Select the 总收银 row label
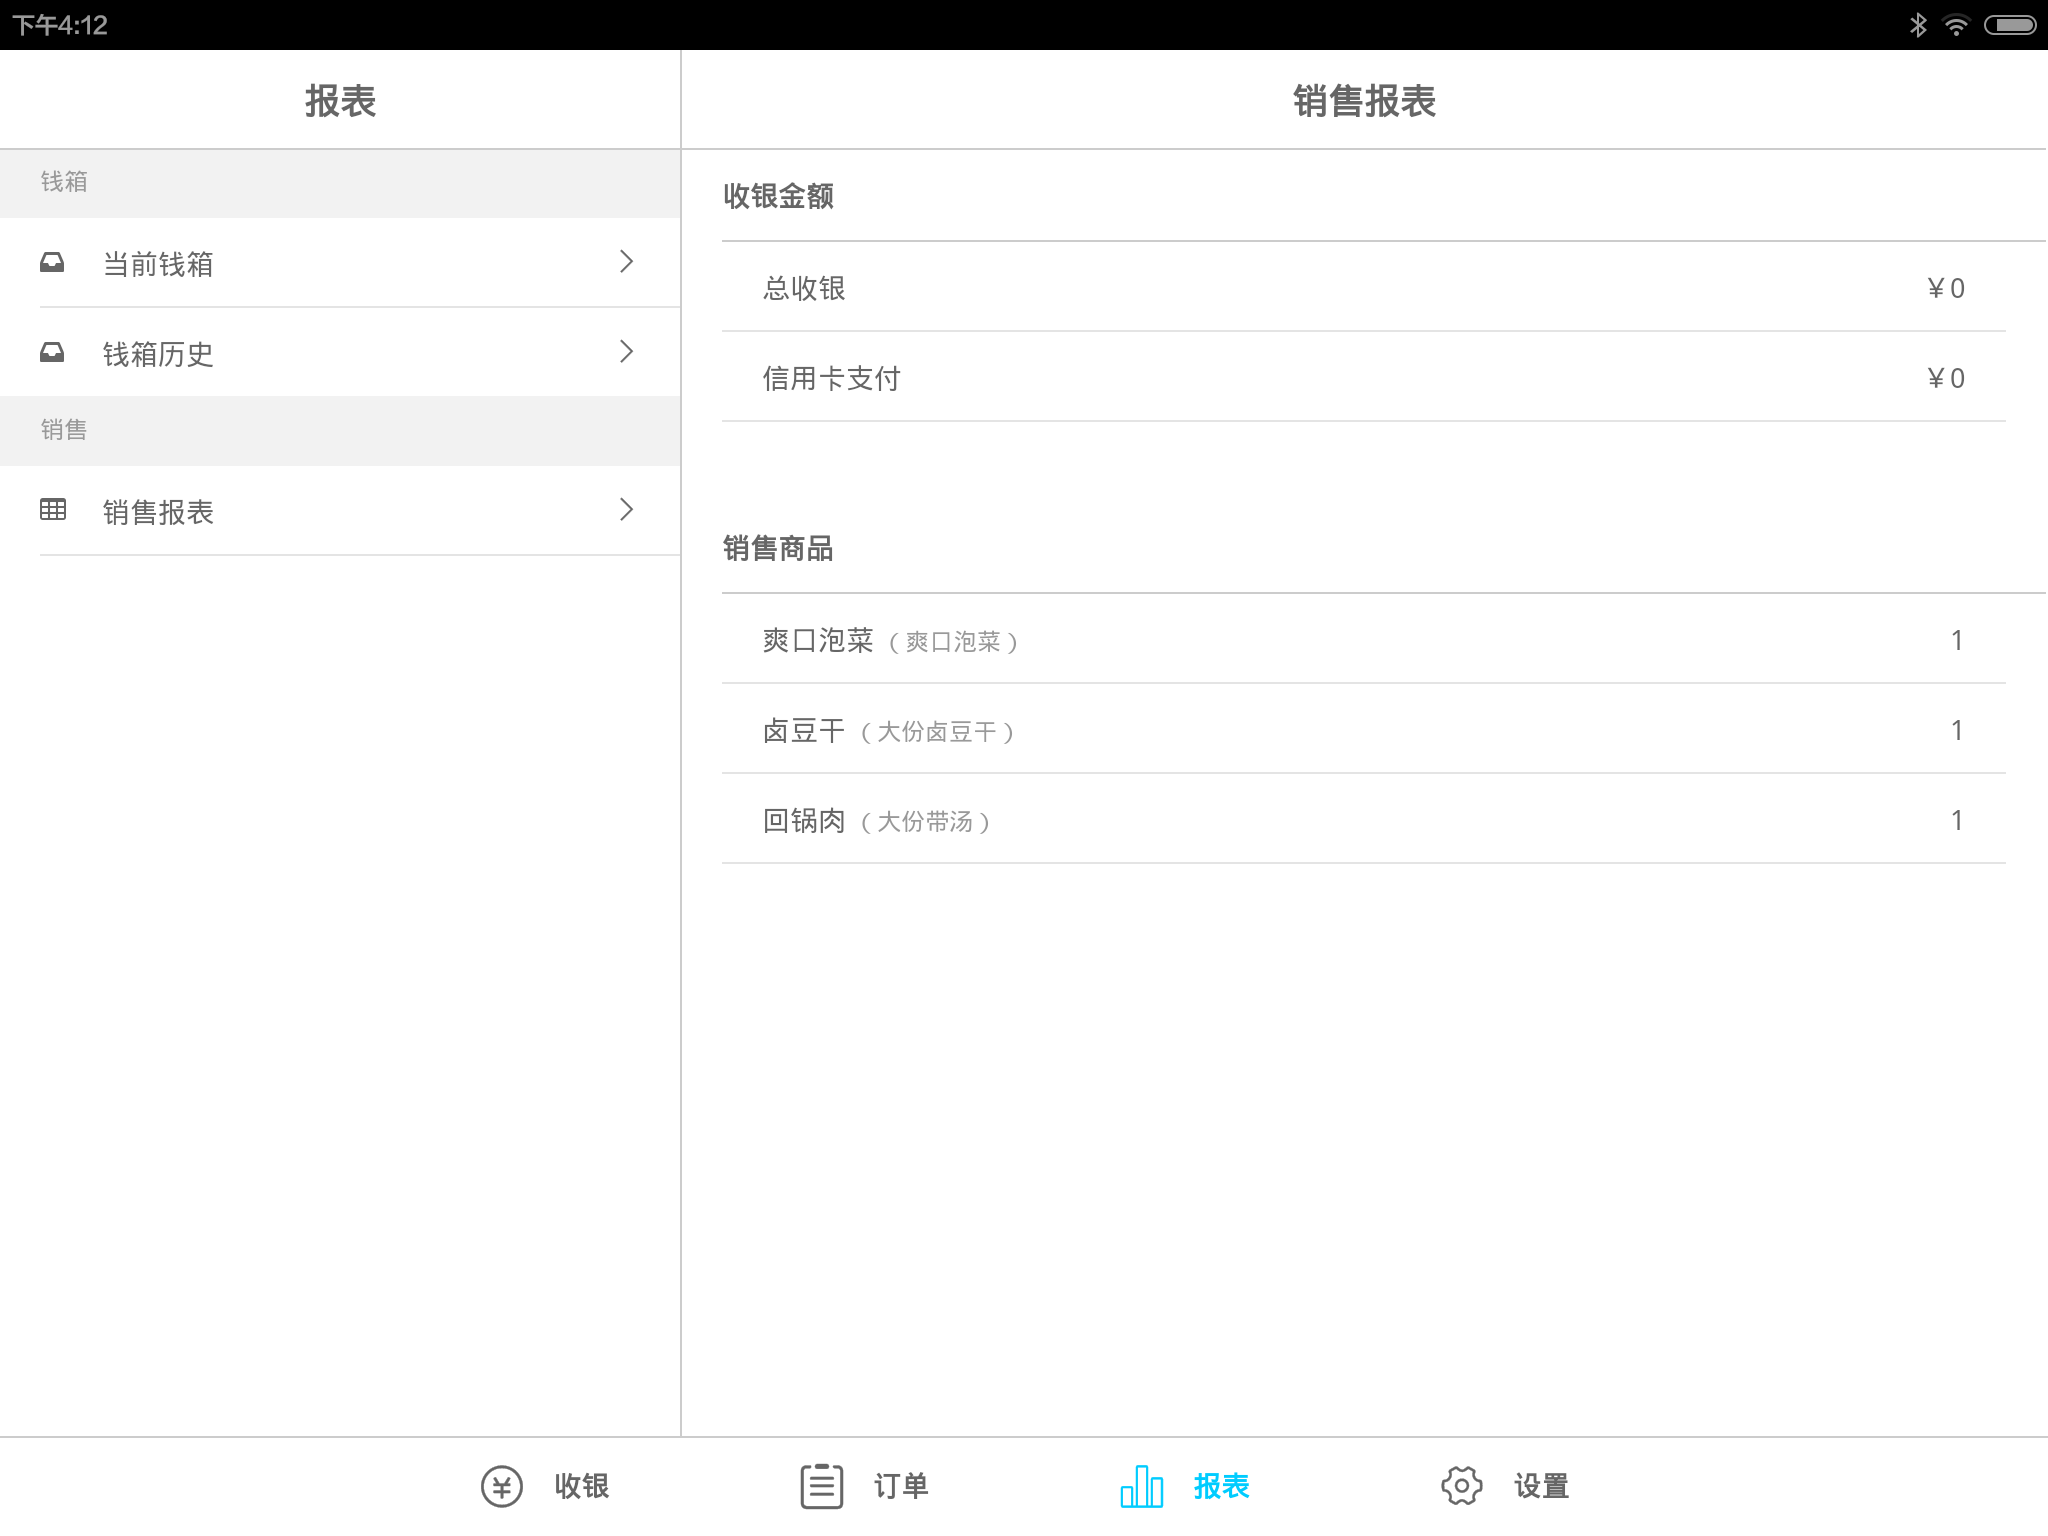 pos(804,288)
